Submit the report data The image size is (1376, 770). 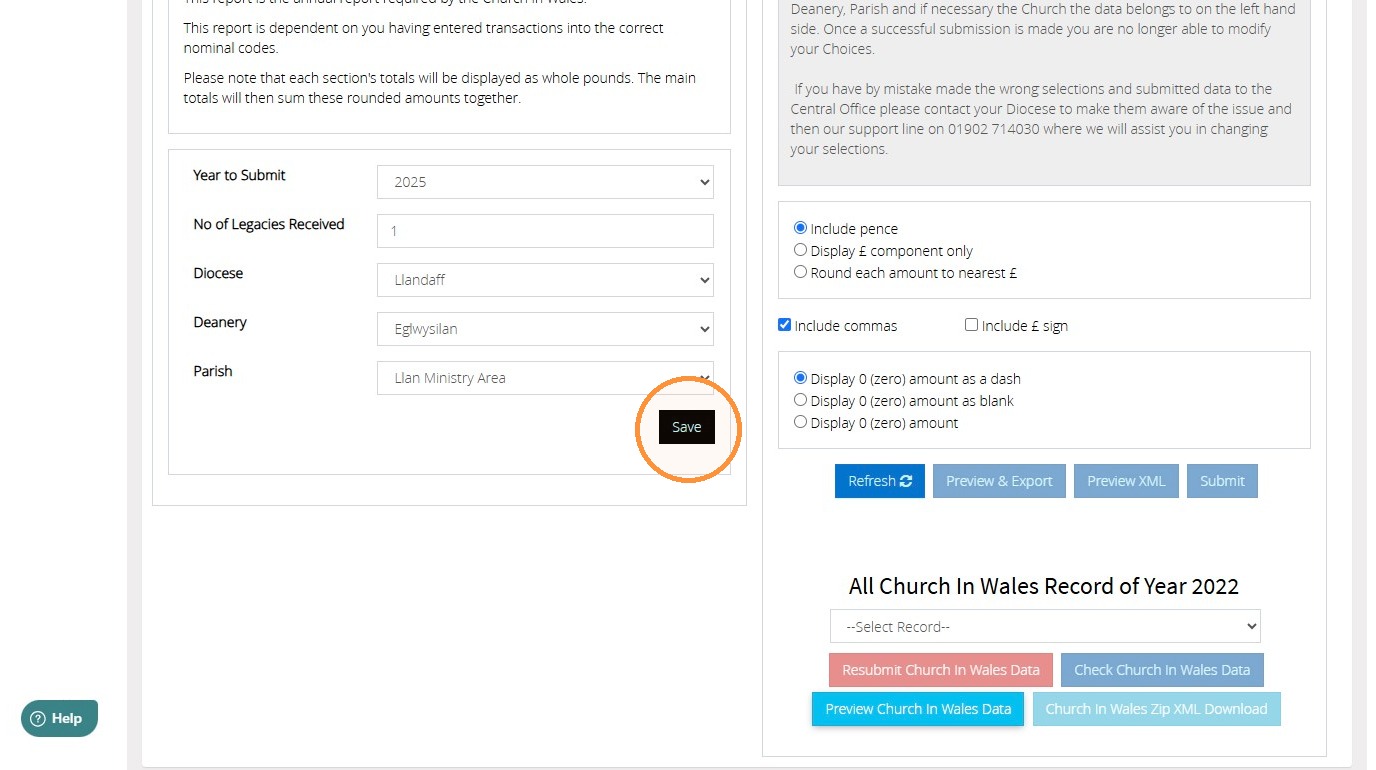point(1222,481)
